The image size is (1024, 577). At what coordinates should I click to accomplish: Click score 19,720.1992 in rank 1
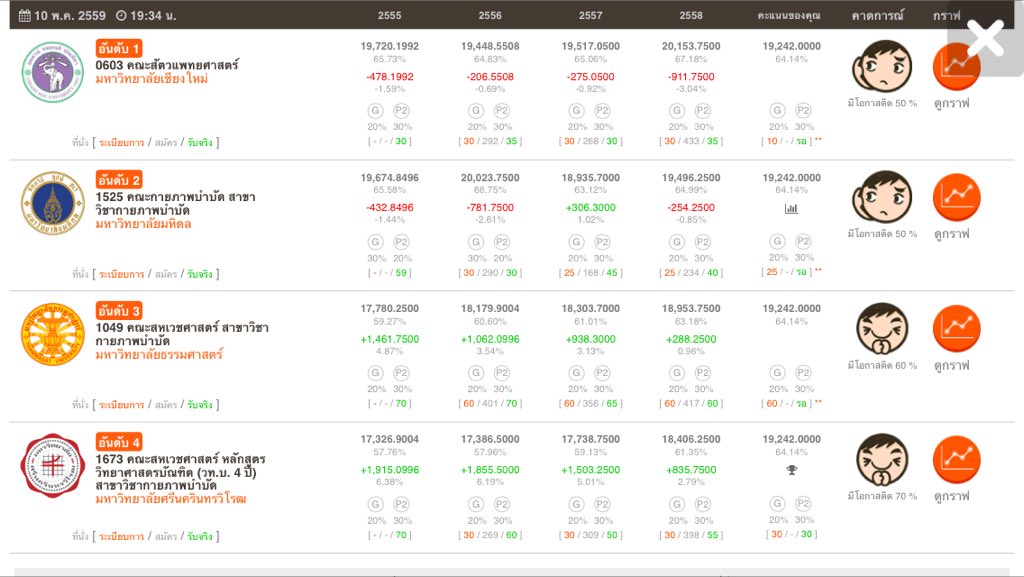[x=389, y=46]
